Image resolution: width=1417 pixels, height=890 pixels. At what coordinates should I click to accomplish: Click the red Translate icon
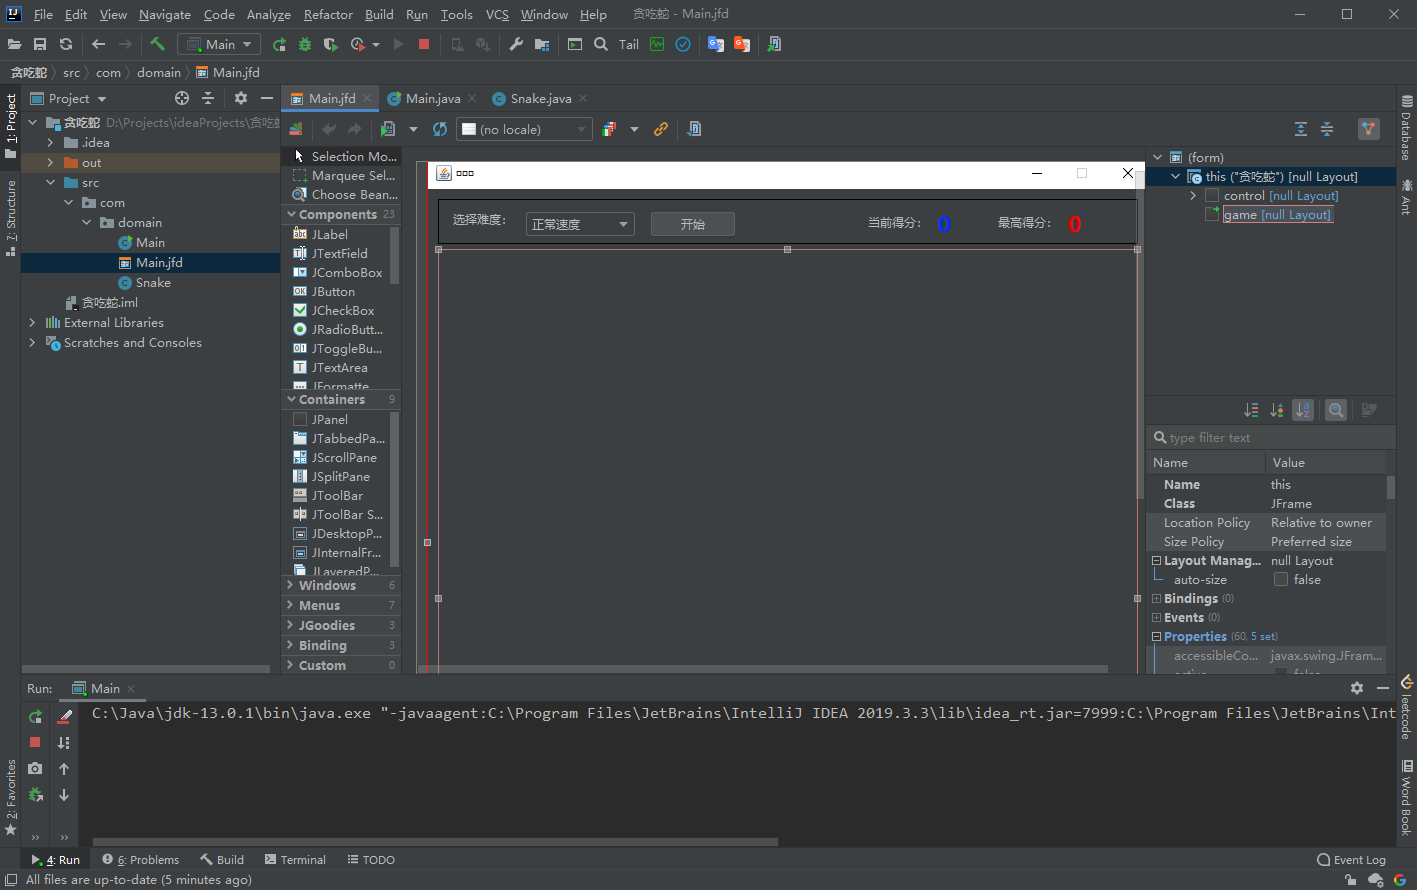click(x=742, y=44)
